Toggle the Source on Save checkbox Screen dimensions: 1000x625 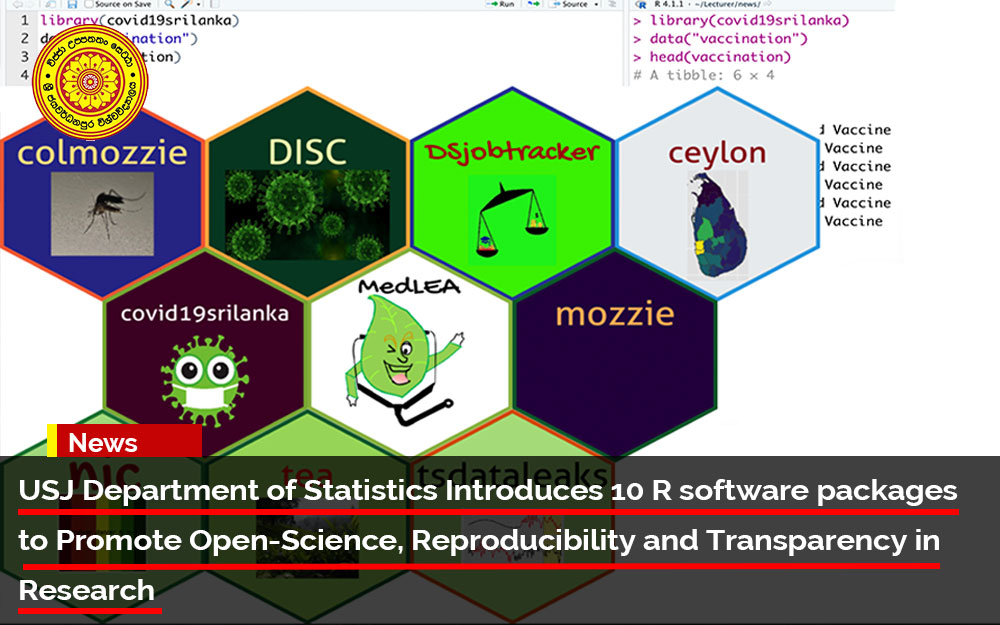click(x=89, y=4)
